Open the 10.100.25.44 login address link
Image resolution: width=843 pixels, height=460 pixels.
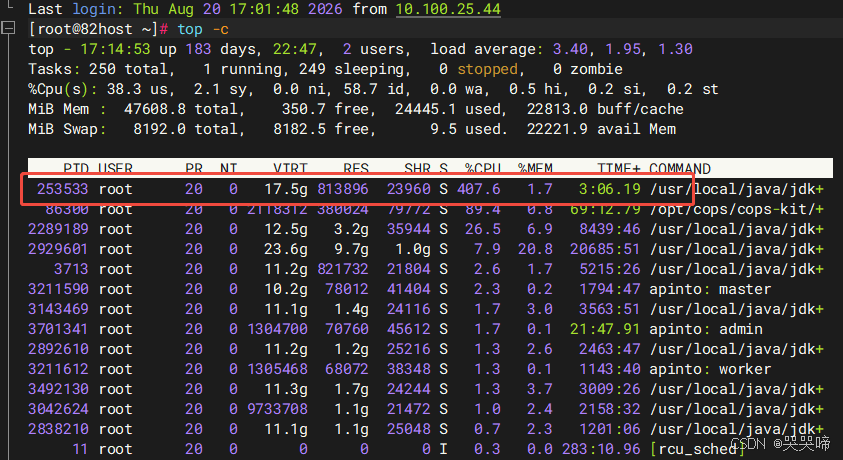(x=448, y=9)
